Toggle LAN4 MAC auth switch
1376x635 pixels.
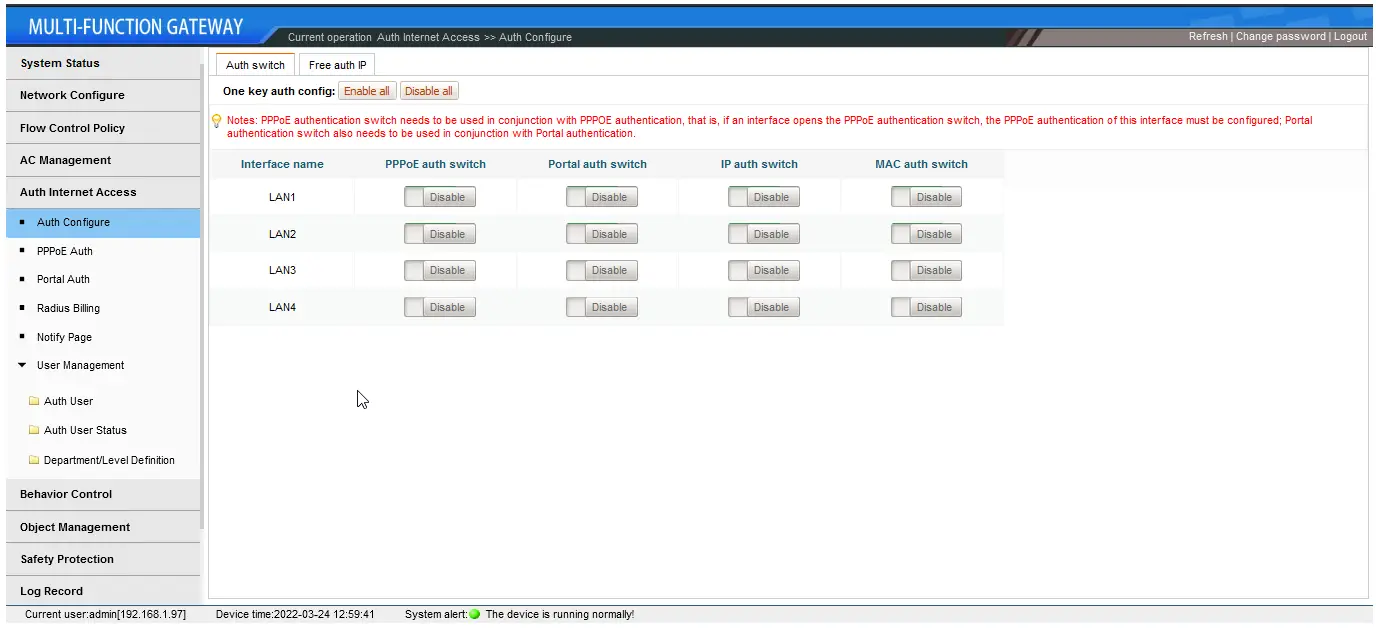(927, 307)
